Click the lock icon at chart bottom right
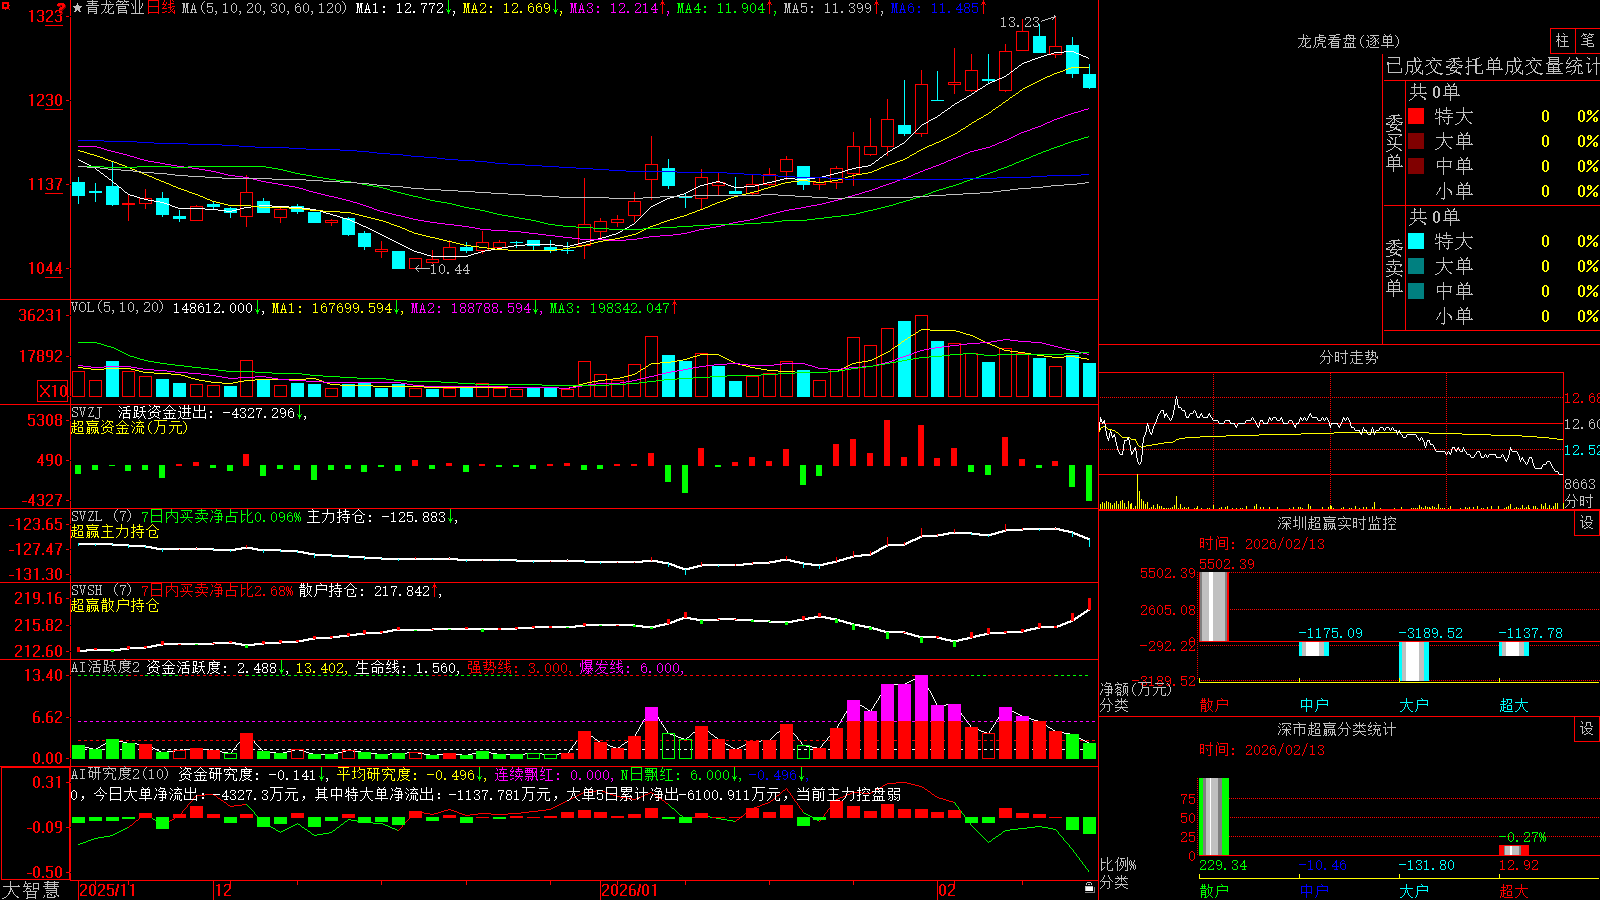Viewport: 1600px width, 900px height. coord(1089,888)
